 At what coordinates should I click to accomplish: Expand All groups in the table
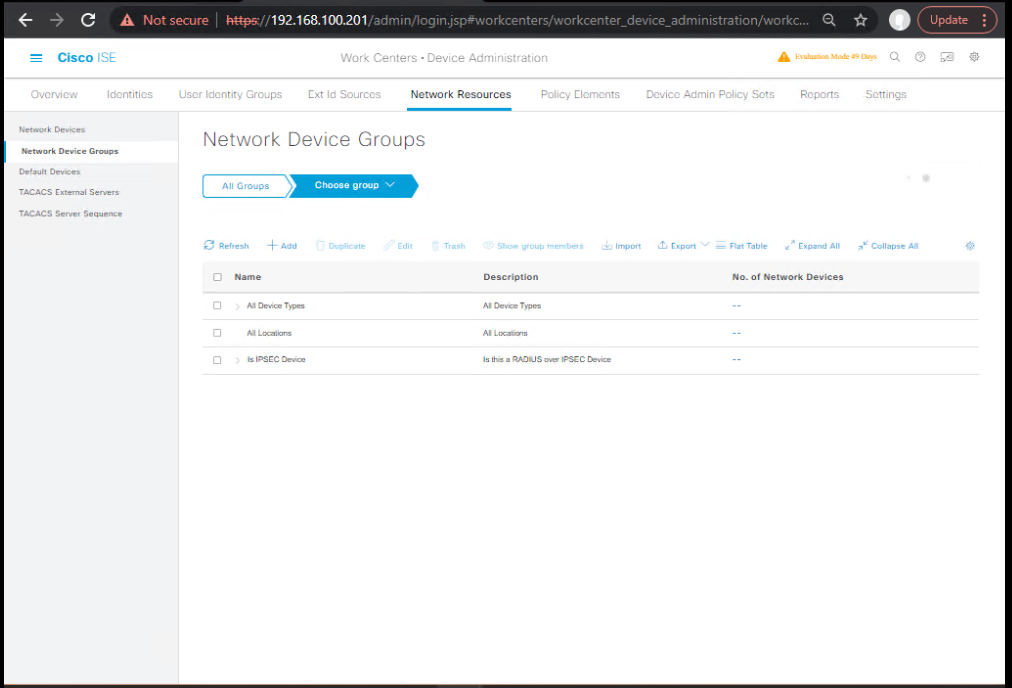tap(813, 246)
